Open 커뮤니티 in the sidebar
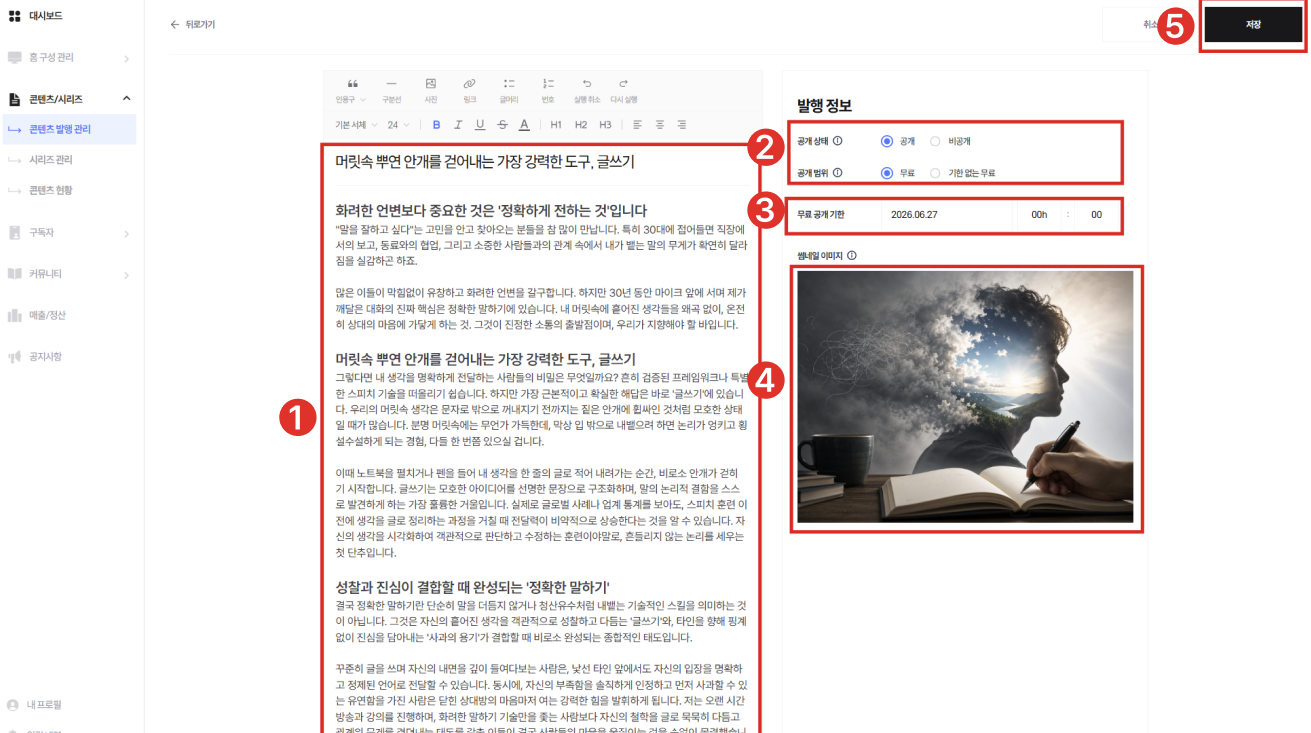Image resolution: width=1311 pixels, height=733 pixels. [x=45, y=274]
